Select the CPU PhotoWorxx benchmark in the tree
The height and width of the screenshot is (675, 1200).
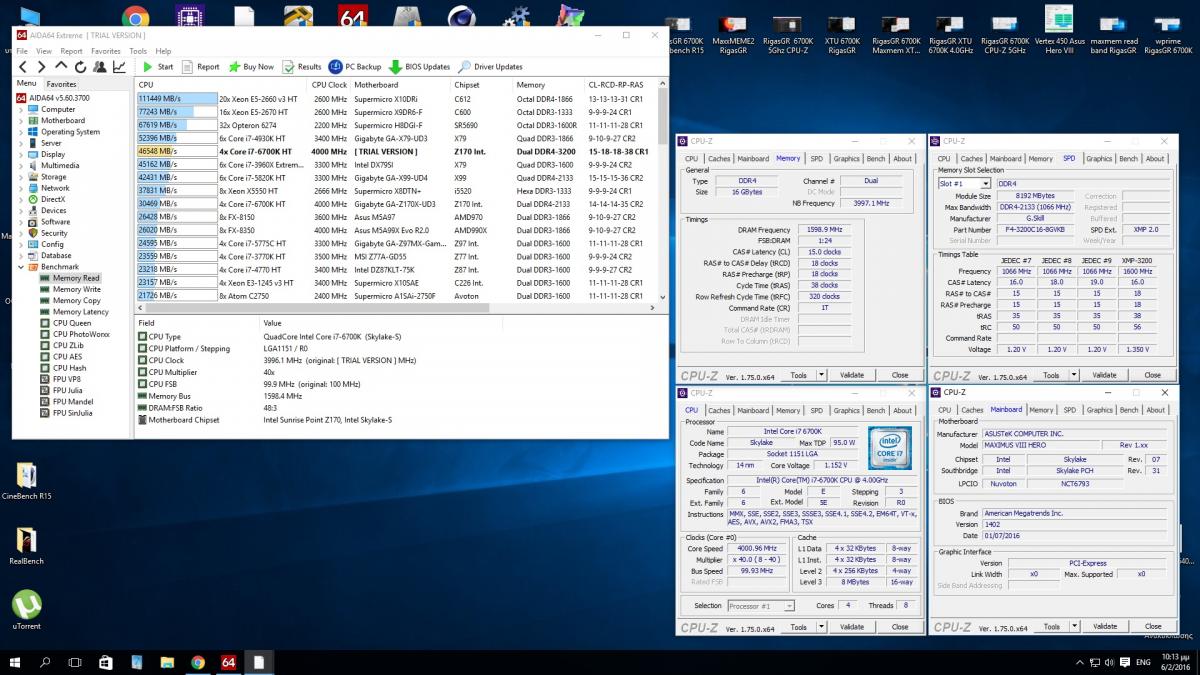pyautogui.click(x=81, y=334)
